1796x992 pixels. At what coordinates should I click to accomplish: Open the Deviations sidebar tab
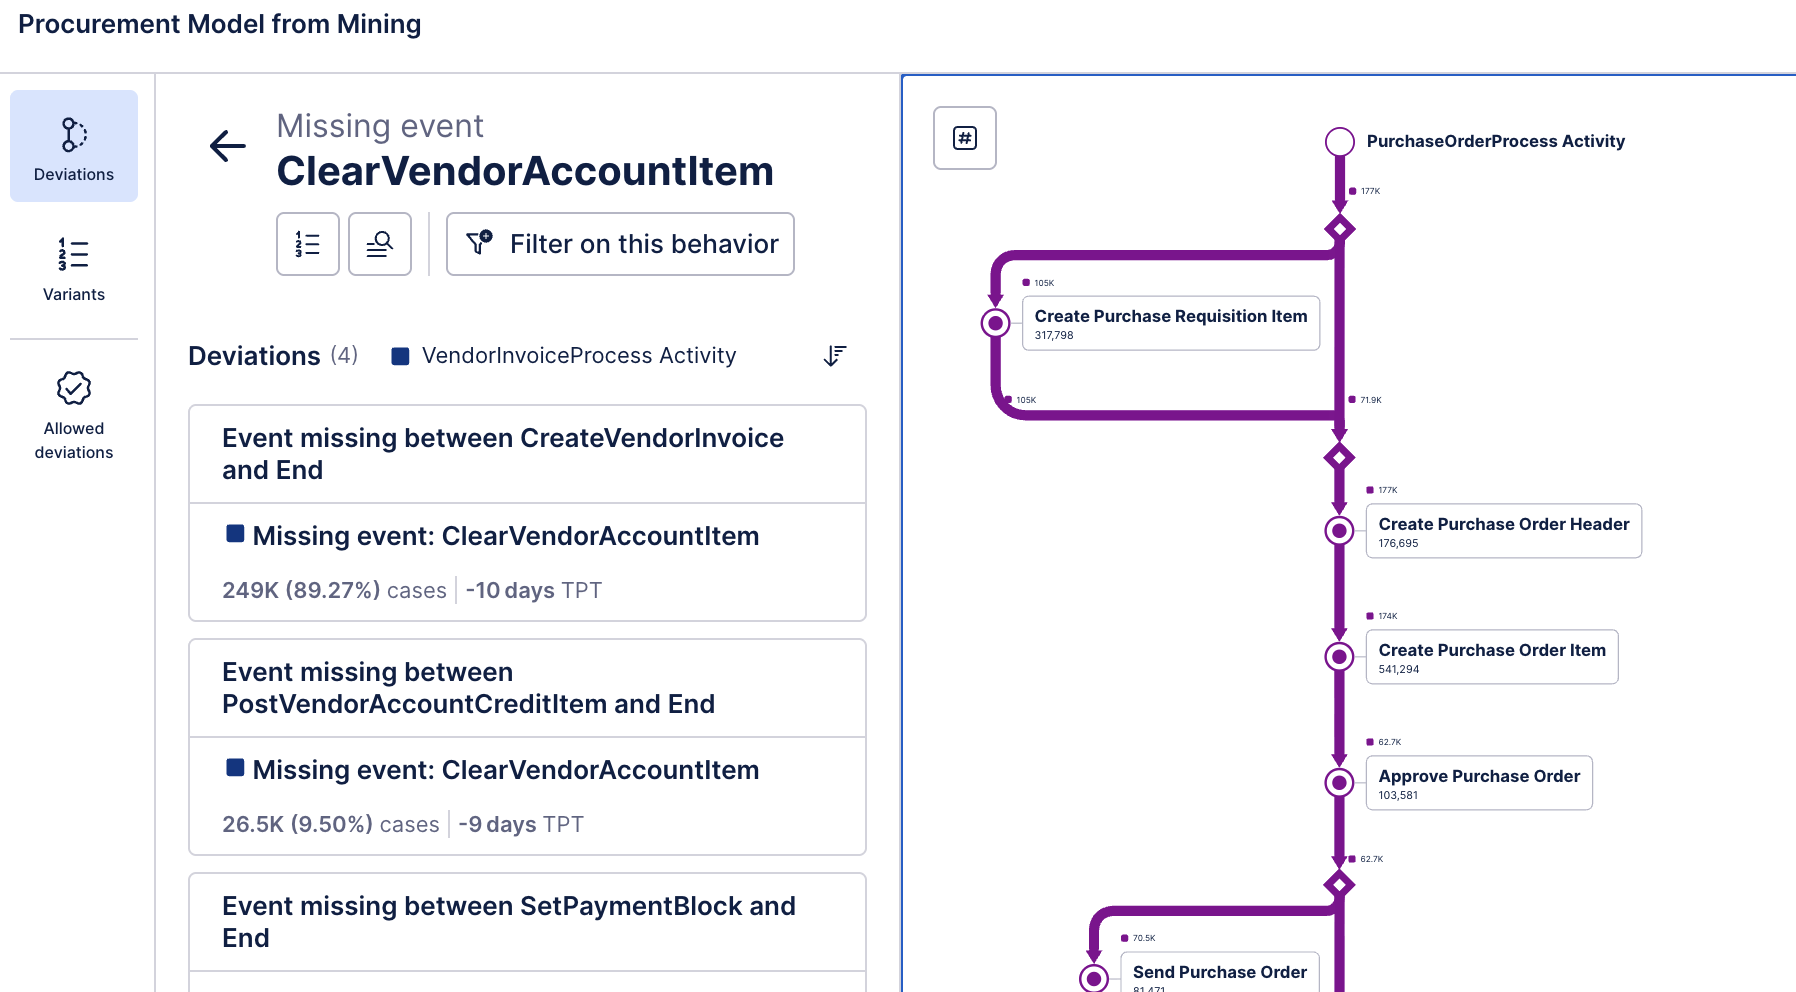pyautogui.click(x=74, y=146)
